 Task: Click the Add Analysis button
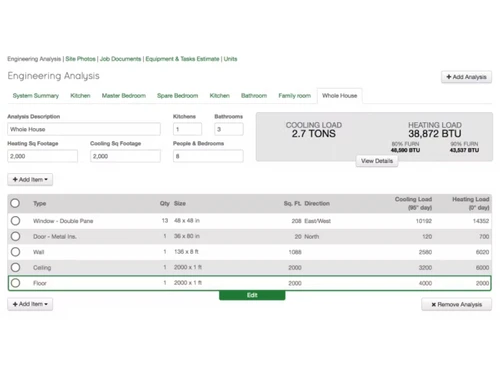(466, 77)
